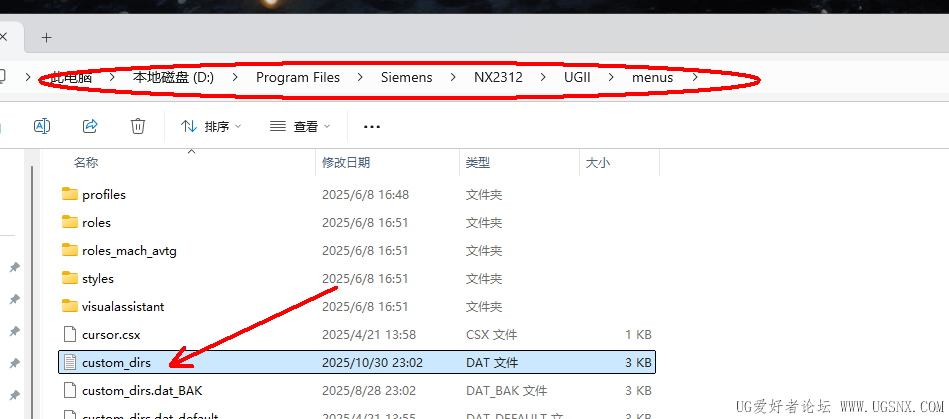Image resolution: width=949 pixels, height=419 pixels.
Task: Click date 2025/4/21 13:58
Action: [369, 334]
